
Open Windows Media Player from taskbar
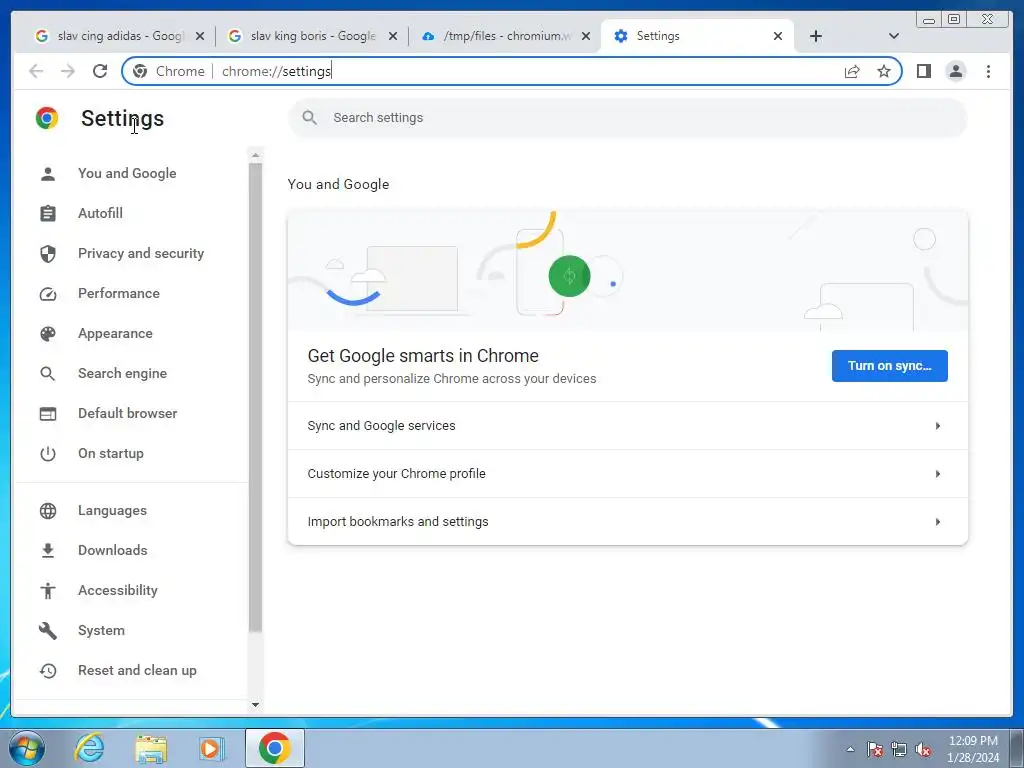212,748
